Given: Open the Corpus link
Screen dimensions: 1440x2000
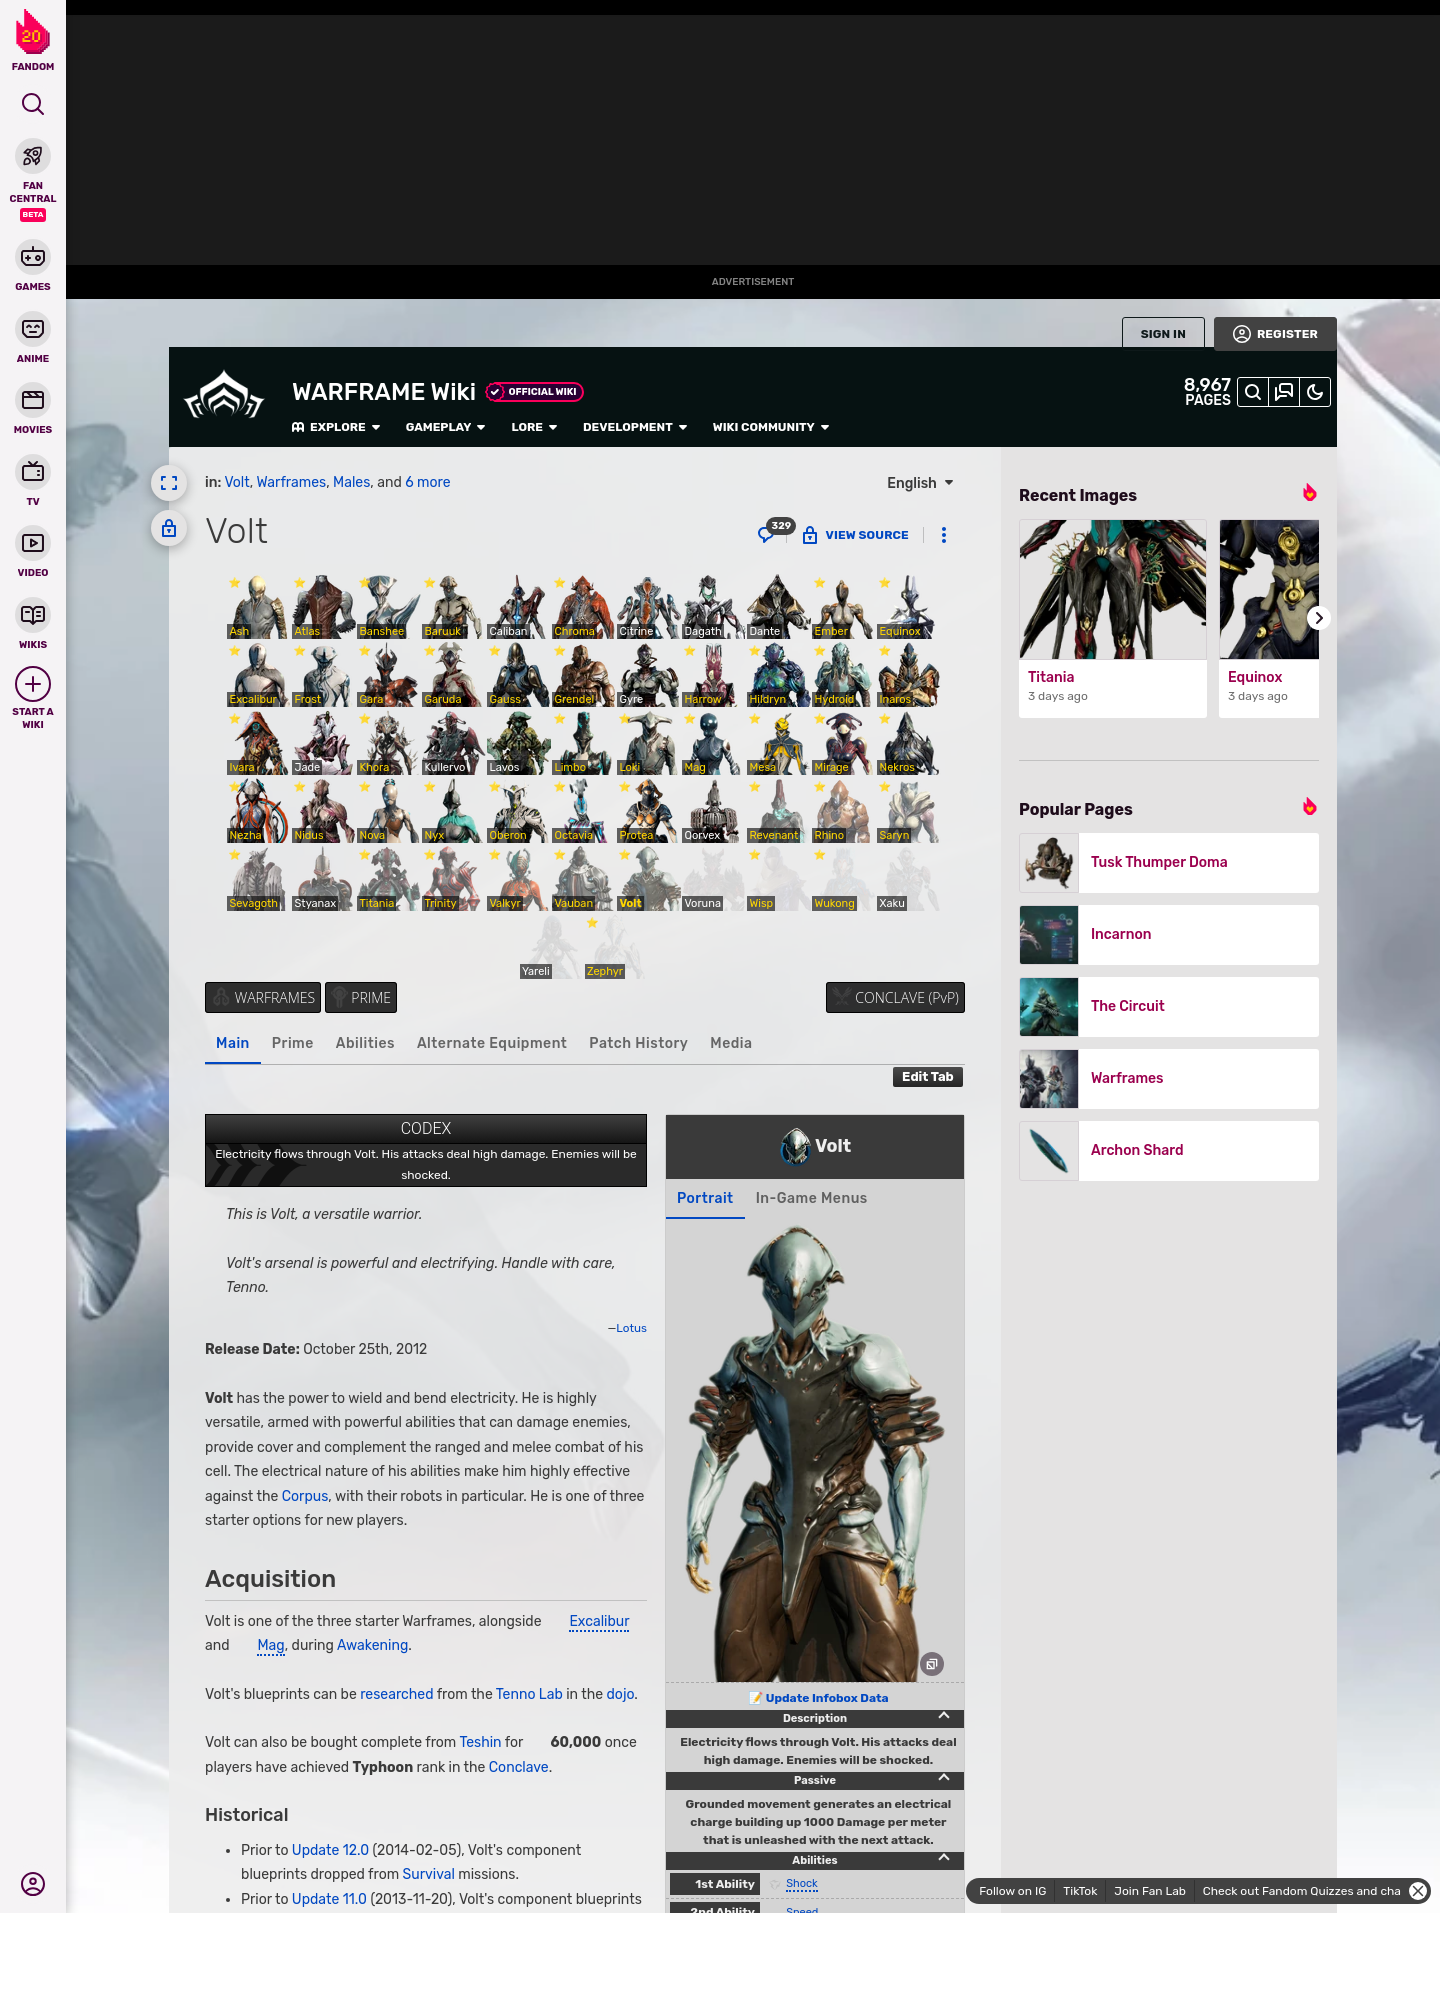Looking at the screenshot, I should [305, 1496].
